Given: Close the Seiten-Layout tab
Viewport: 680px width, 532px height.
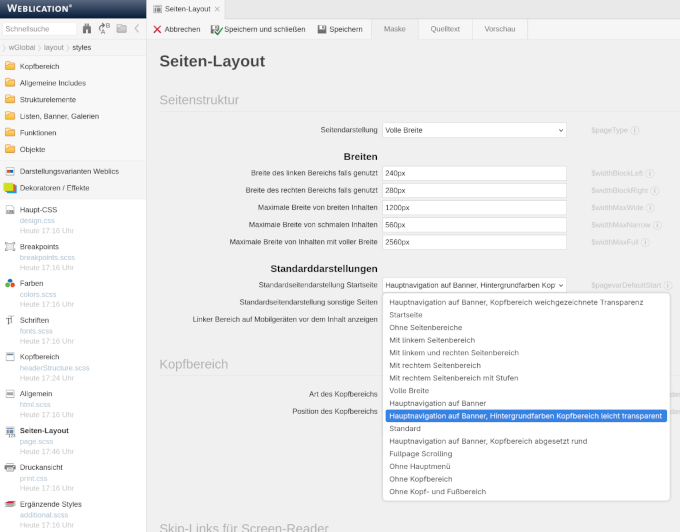Looking at the screenshot, I should click(217, 9).
